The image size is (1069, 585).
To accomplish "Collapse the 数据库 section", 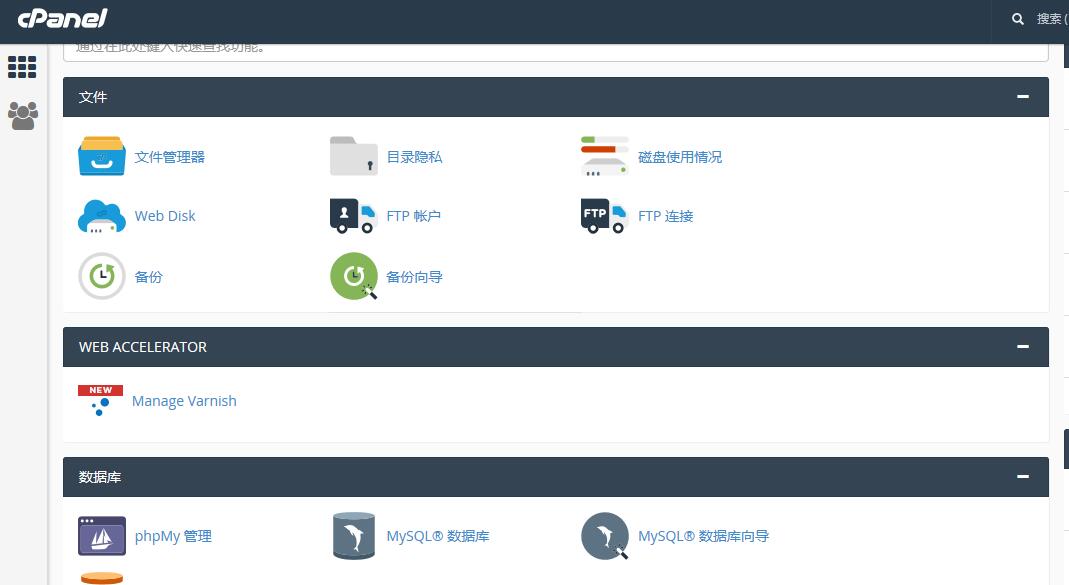I will point(1022,477).
